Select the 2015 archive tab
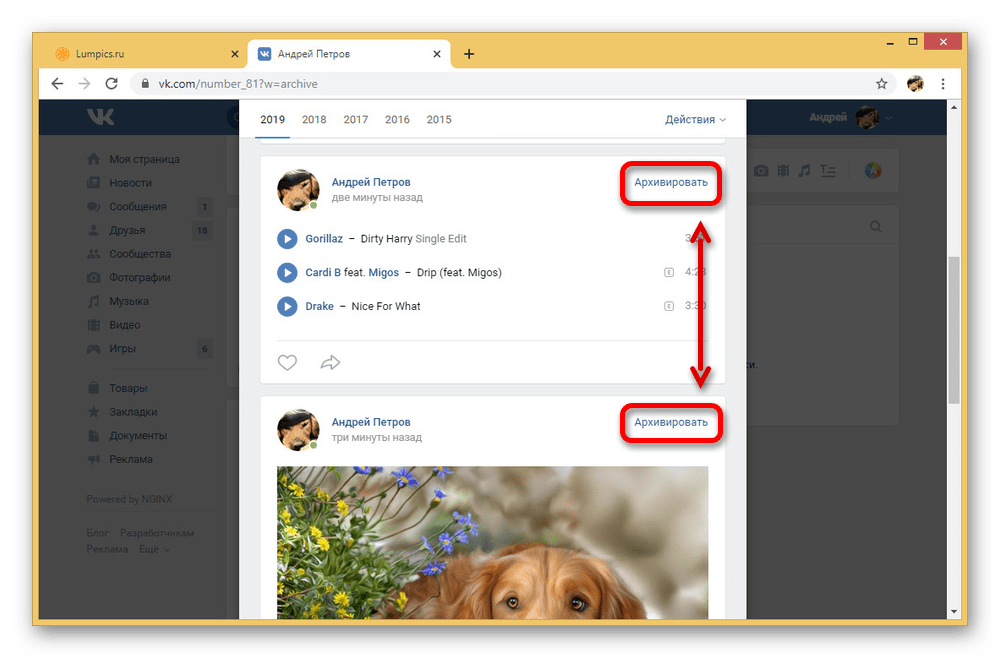Screen dimensions: 1000x658 pyautogui.click(x=439, y=120)
